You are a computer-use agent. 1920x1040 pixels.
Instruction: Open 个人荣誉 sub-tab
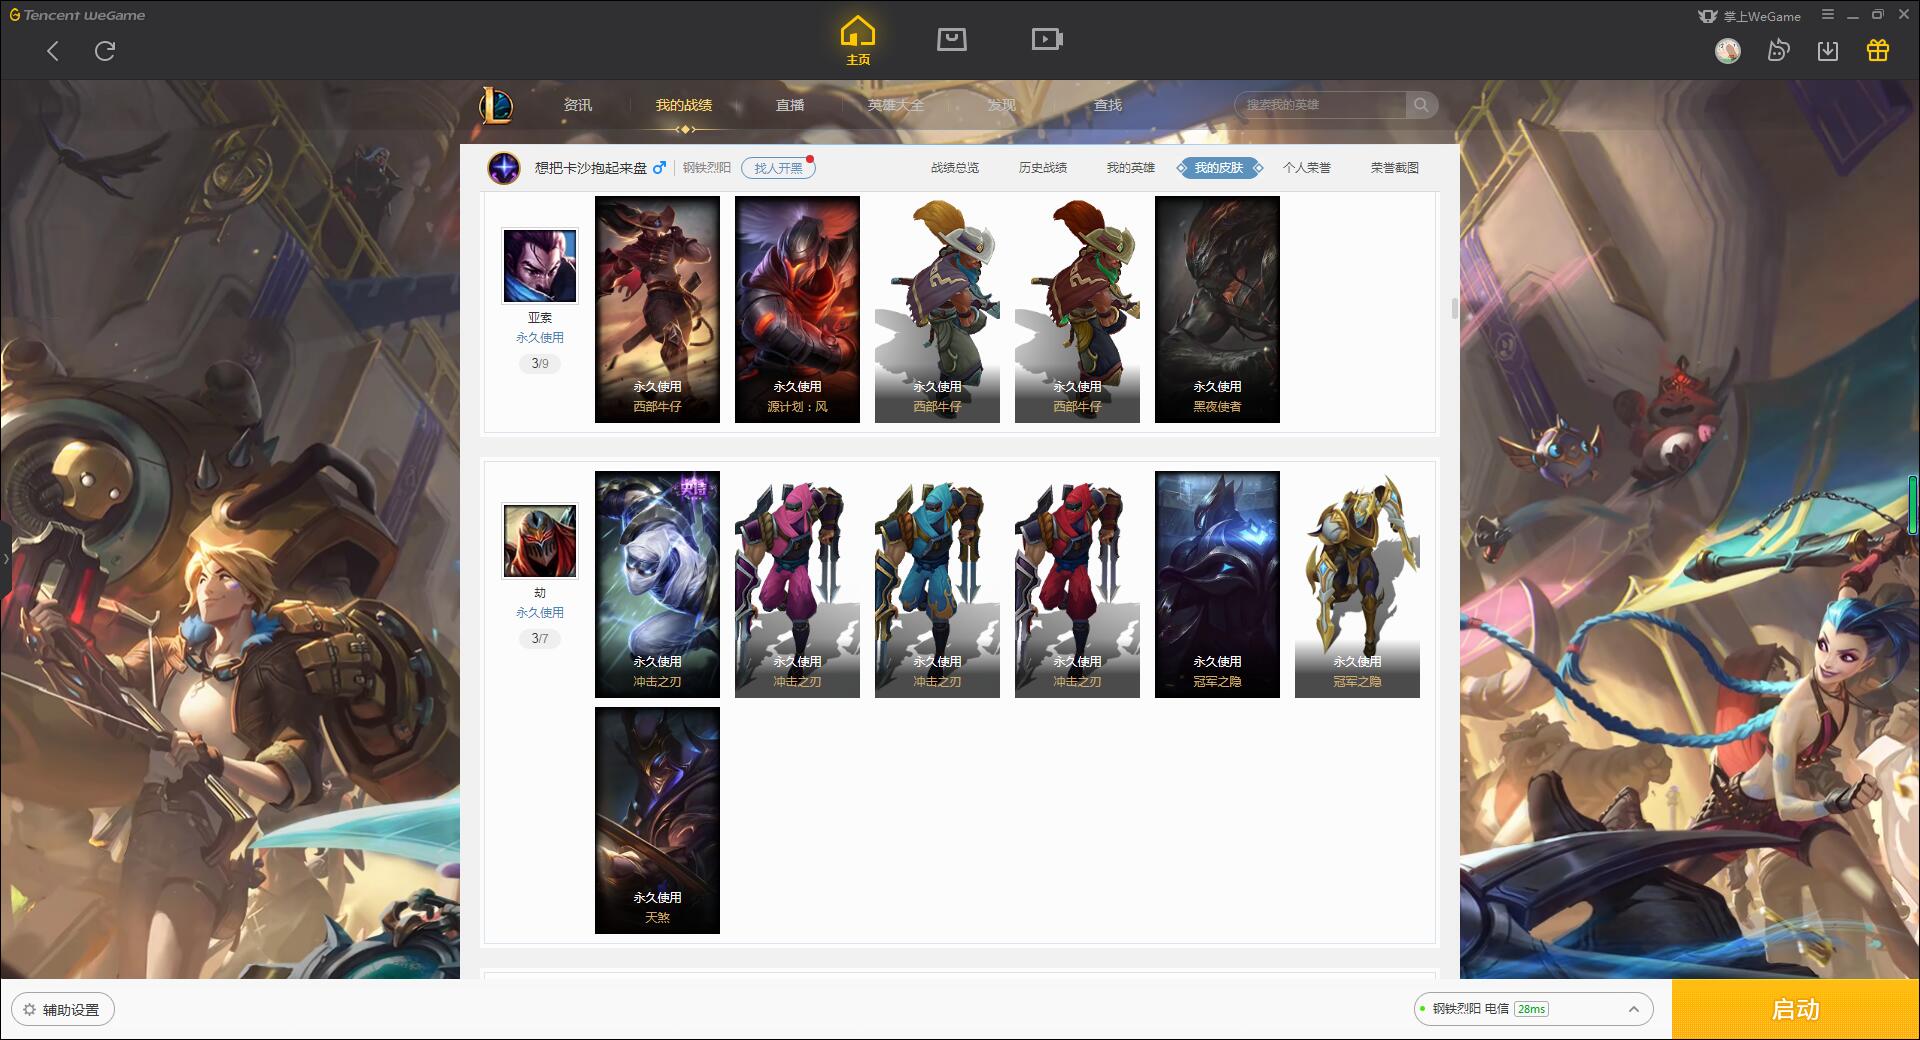pyautogui.click(x=1307, y=168)
